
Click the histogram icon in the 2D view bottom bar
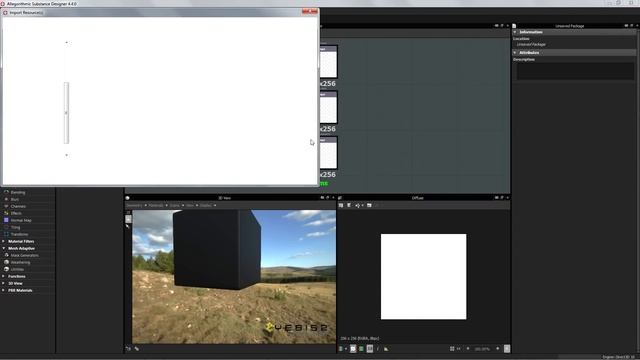coord(386,349)
